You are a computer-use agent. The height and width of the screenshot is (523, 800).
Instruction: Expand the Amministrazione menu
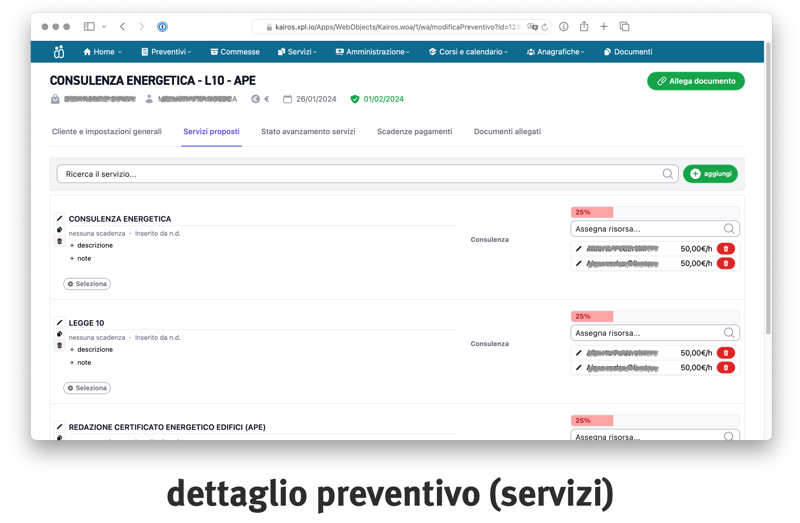[x=372, y=52]
